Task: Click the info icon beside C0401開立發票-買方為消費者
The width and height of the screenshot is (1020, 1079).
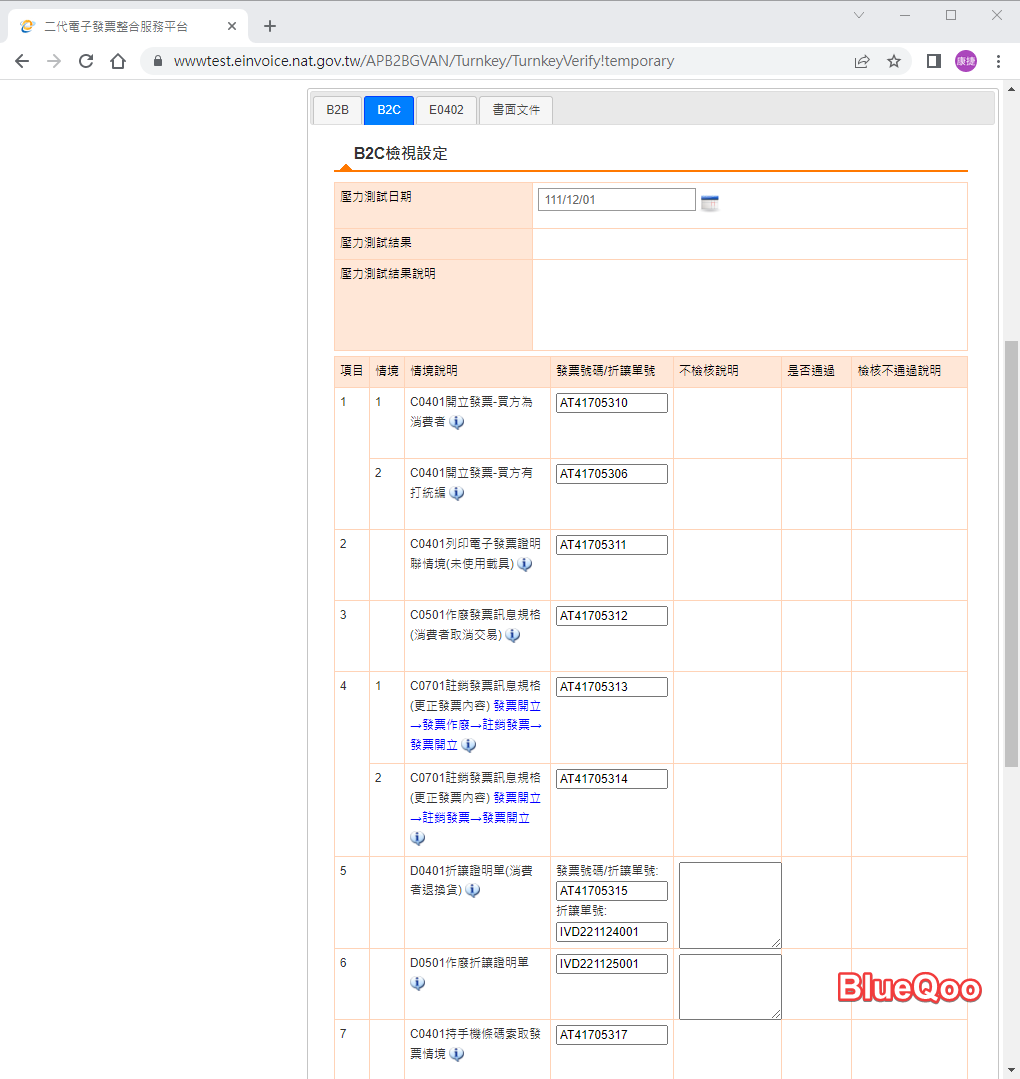Action: click(x=456, y=422)
